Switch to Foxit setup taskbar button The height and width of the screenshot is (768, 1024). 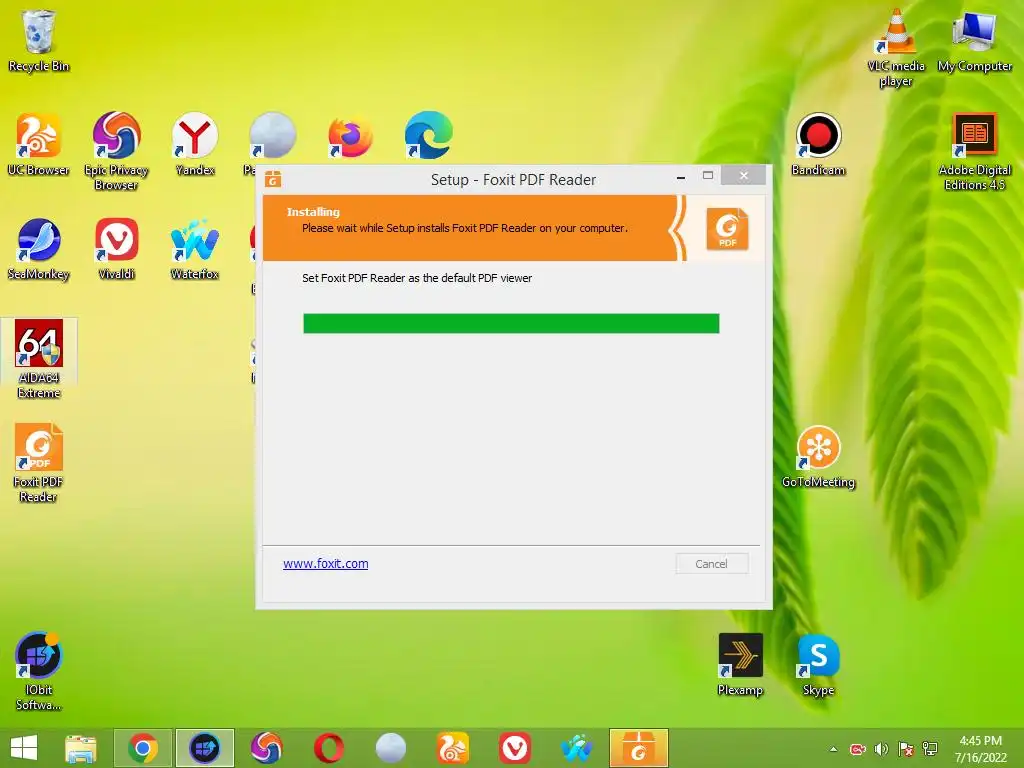click(x=639, y=748)
